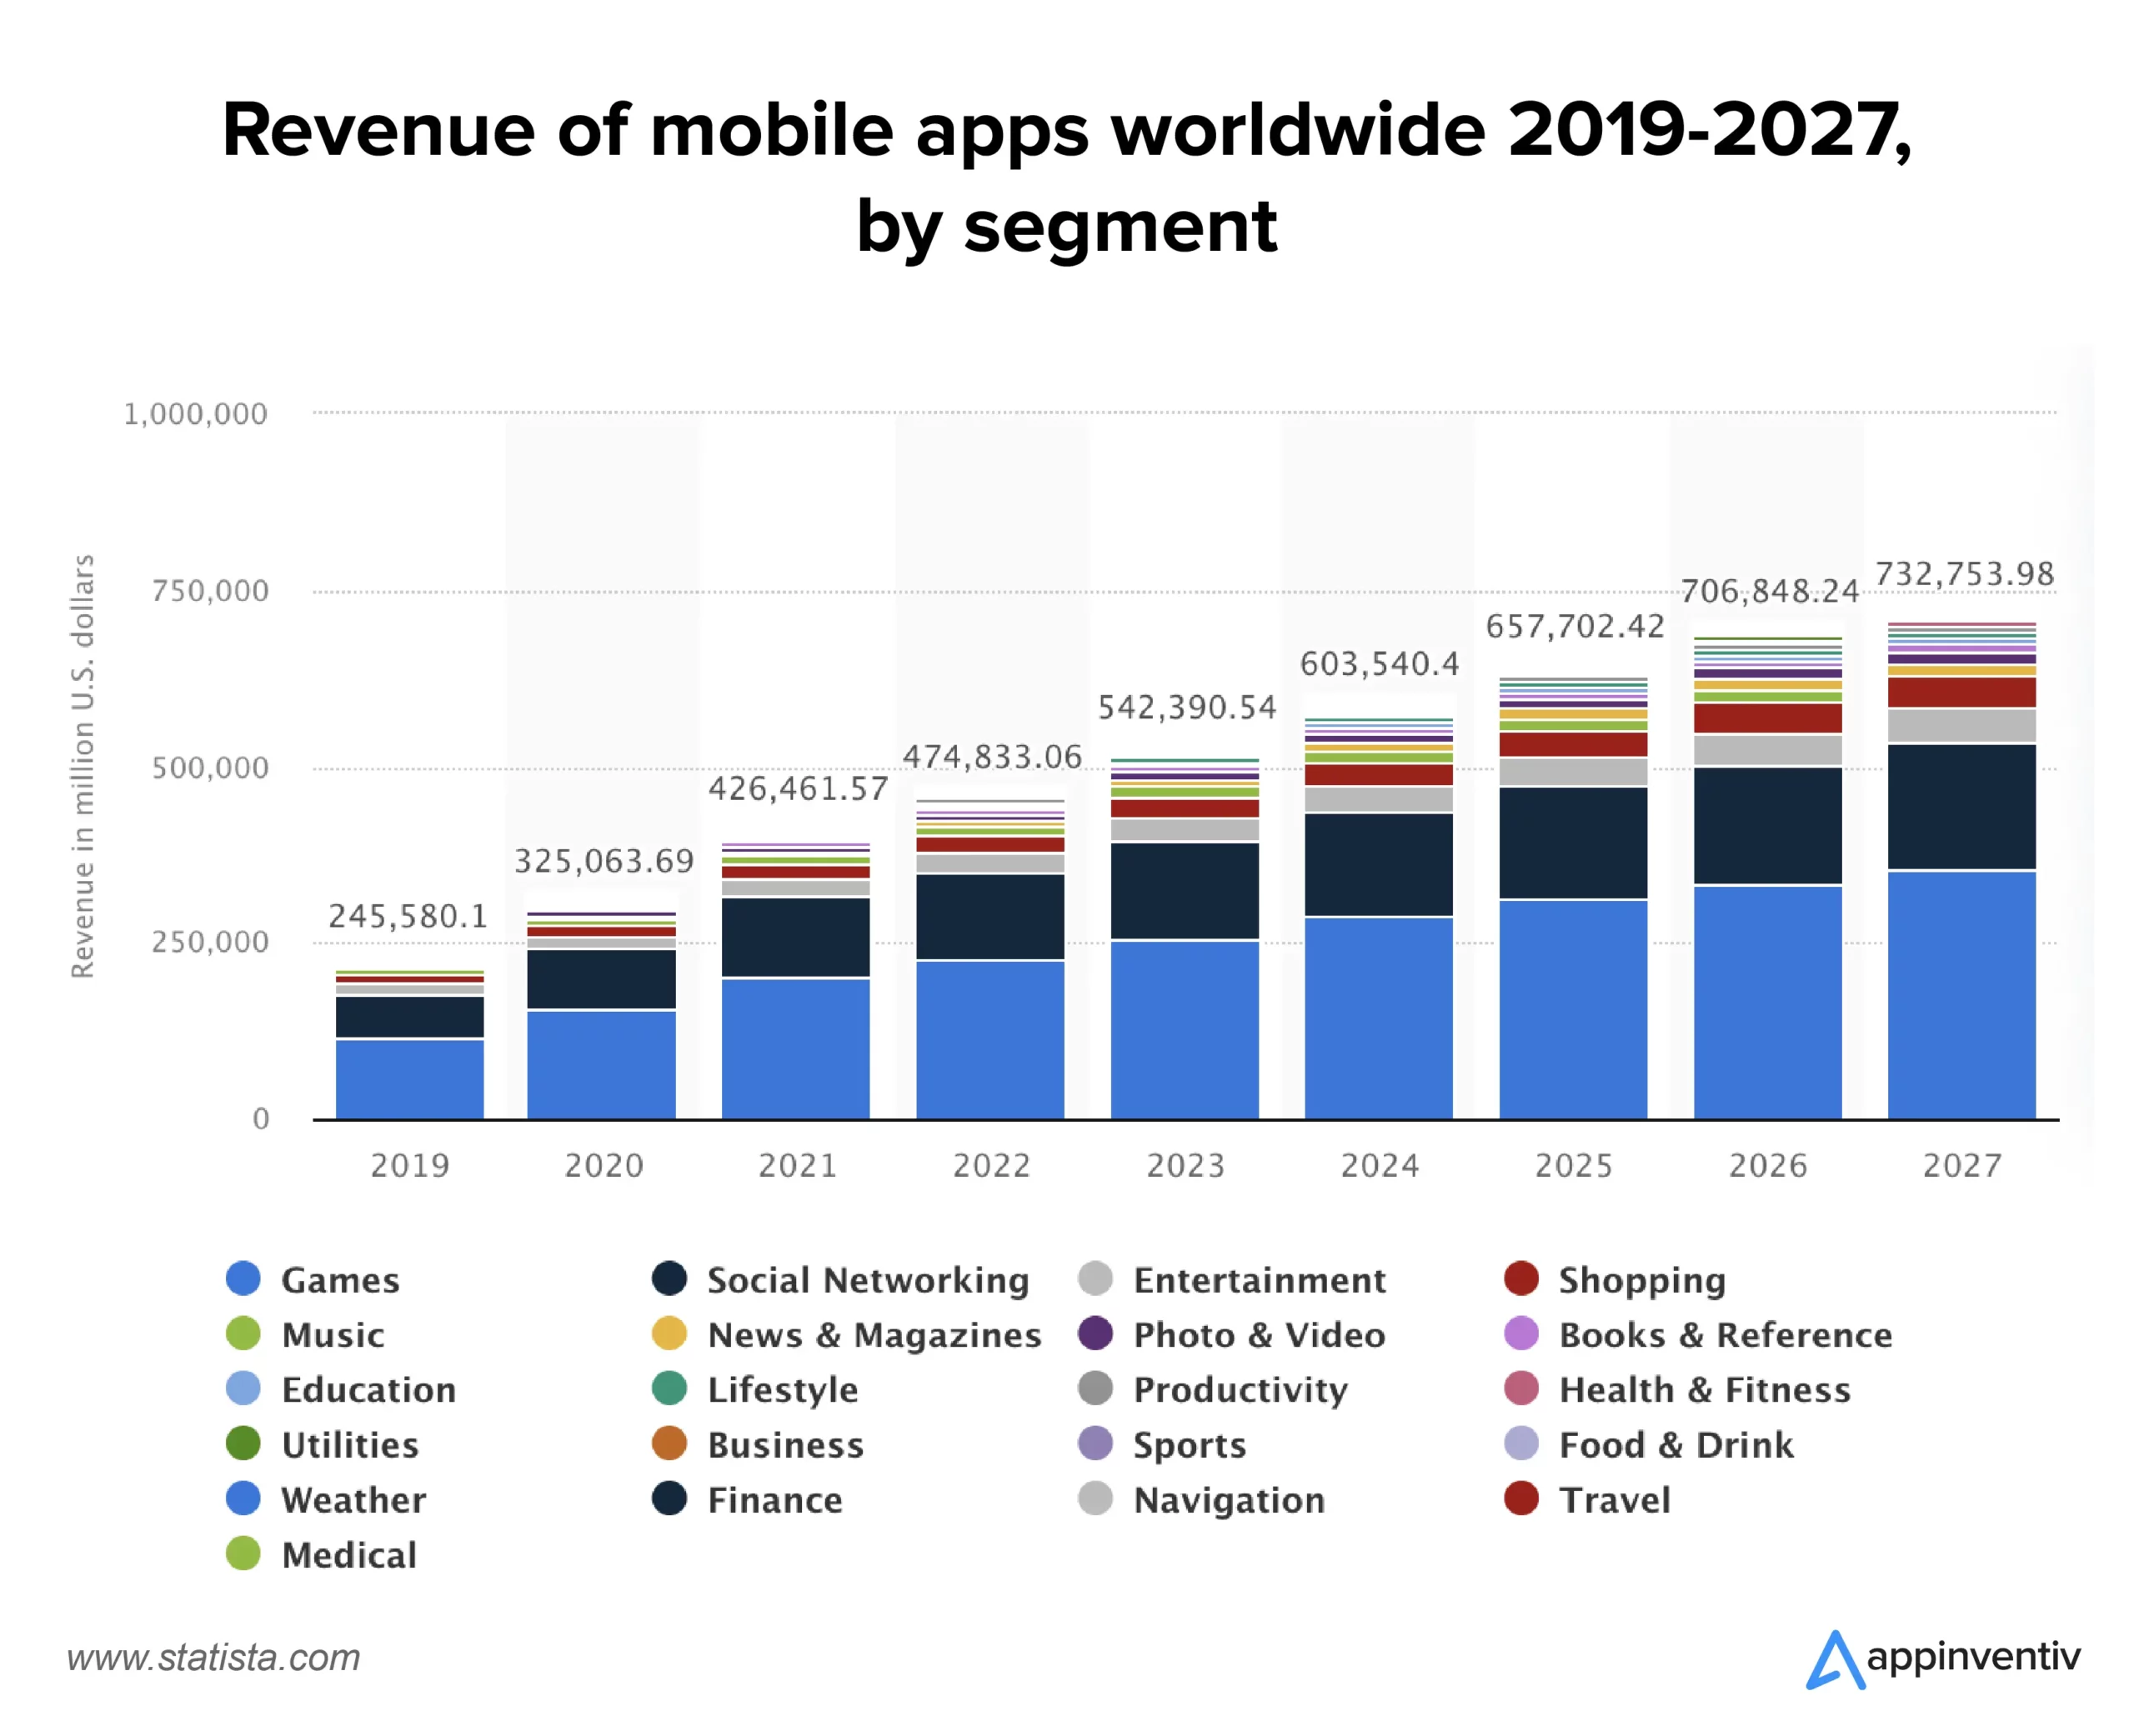
Task: Click the Games legend color dot
Action: click(x=243, y=1279)
